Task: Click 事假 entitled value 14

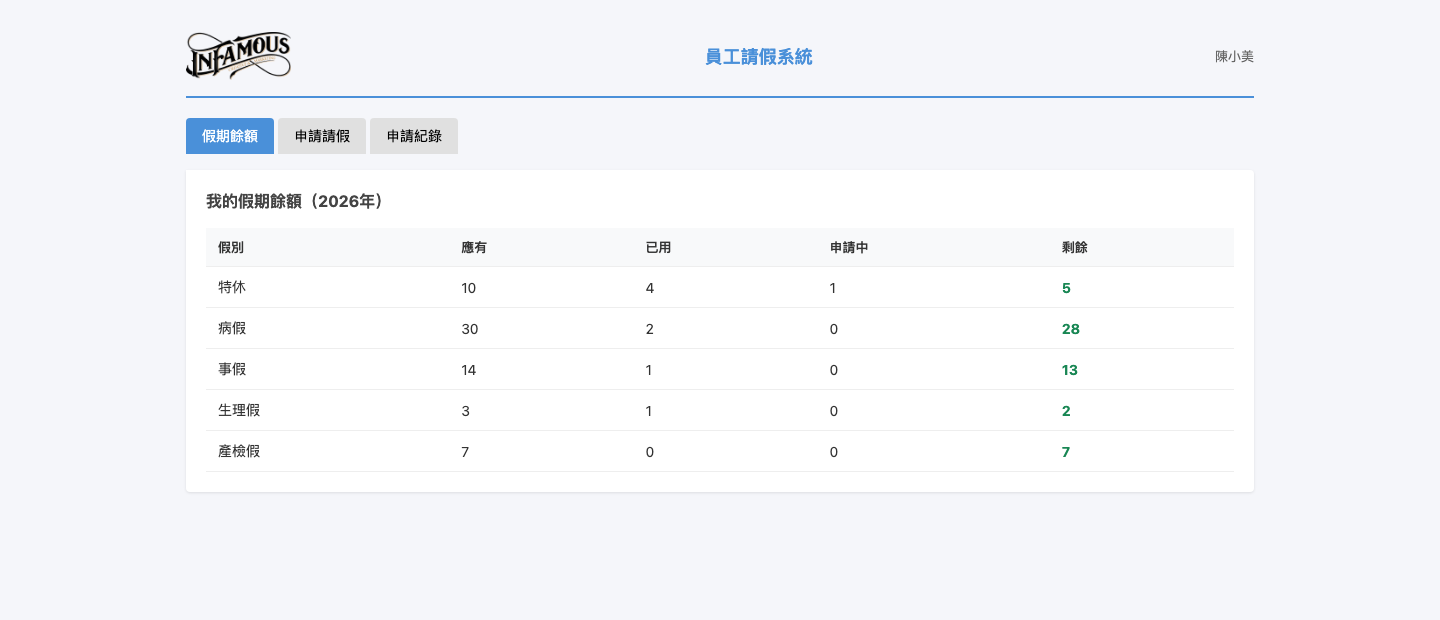Action: click(469, 370)
